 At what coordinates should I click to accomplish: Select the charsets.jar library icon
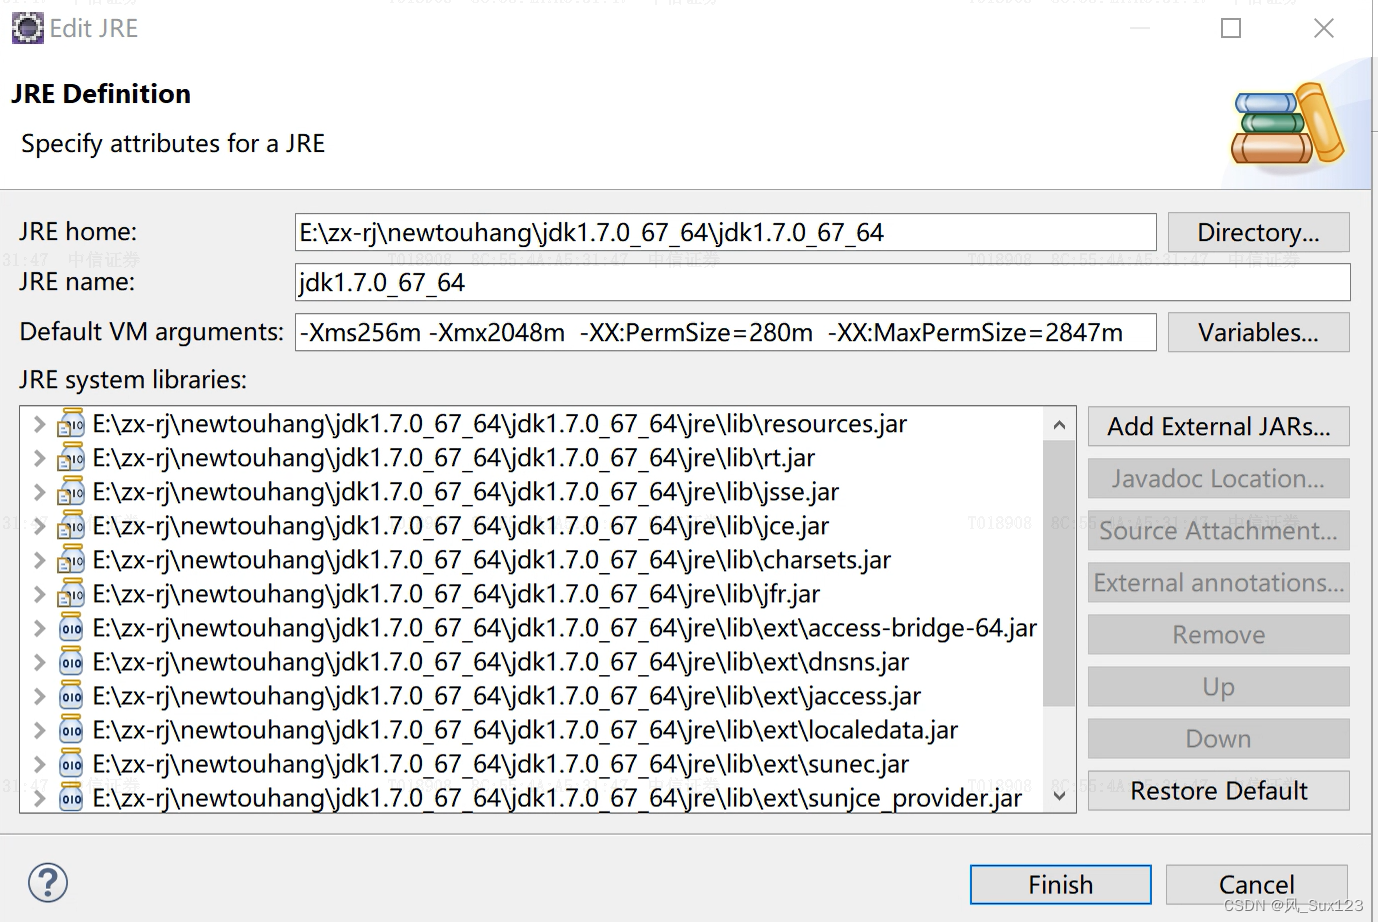tap(71, 560)
